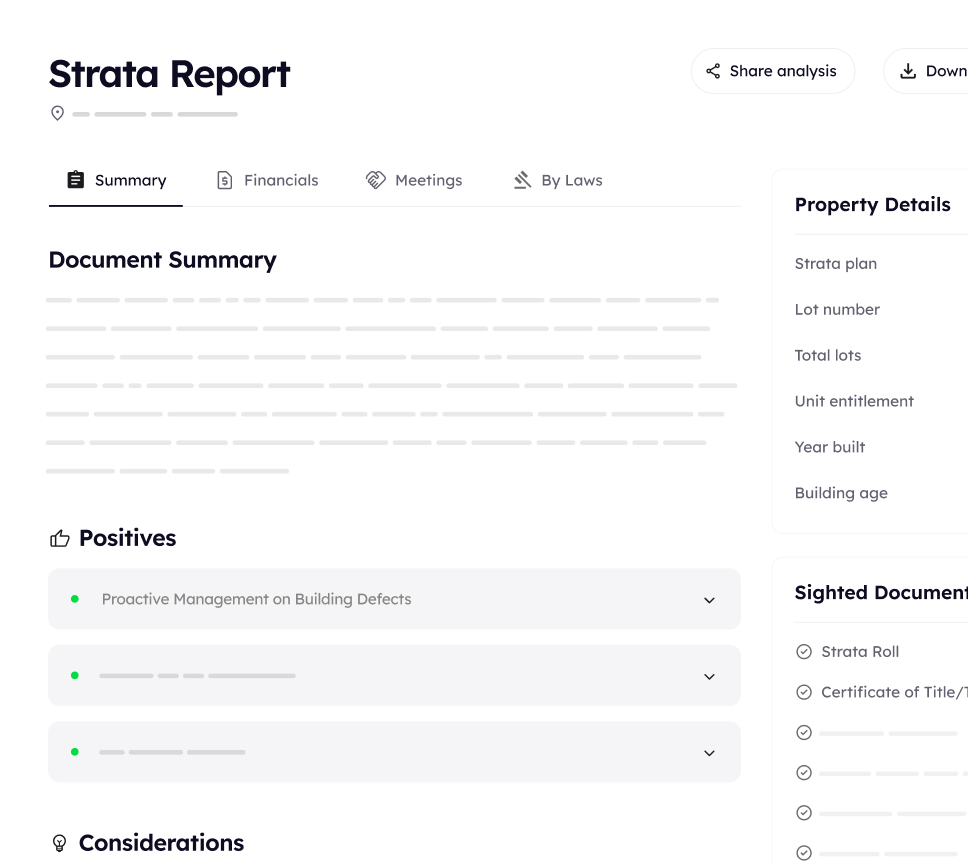Switch to the Financials tab
This screenshot has width=968, height=864.
(267, 180)
